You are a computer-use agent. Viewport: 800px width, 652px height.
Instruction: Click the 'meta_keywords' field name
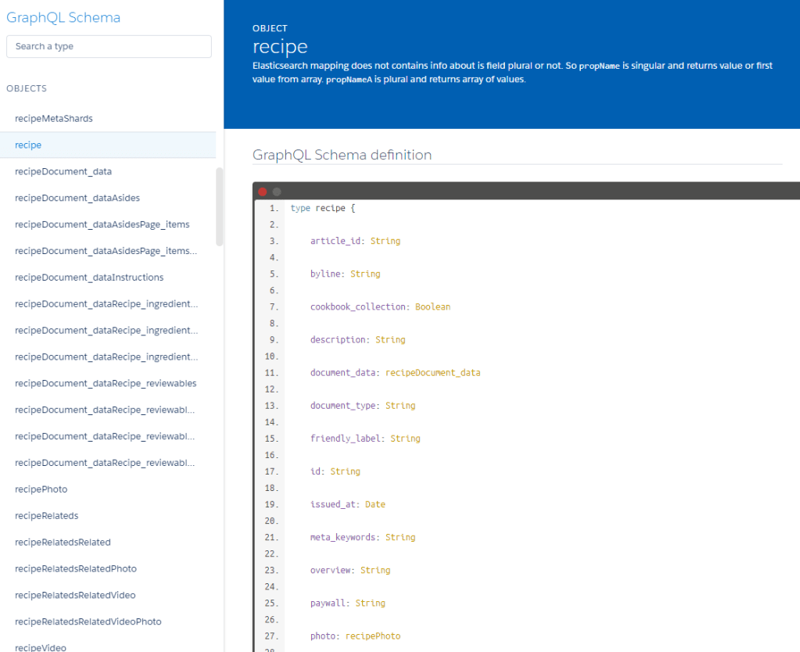(x=343, y=537)
